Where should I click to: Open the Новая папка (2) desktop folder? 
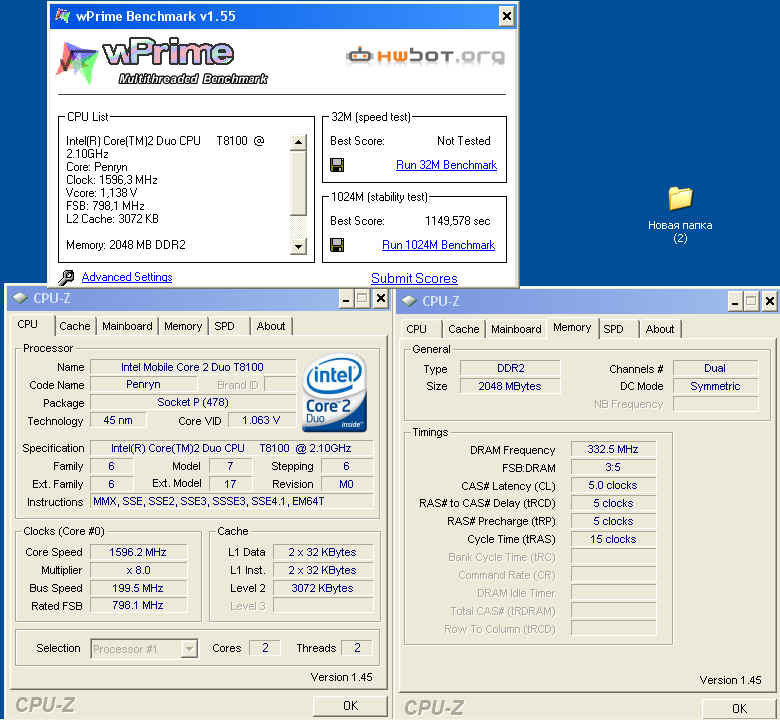(x=680, y=214)
